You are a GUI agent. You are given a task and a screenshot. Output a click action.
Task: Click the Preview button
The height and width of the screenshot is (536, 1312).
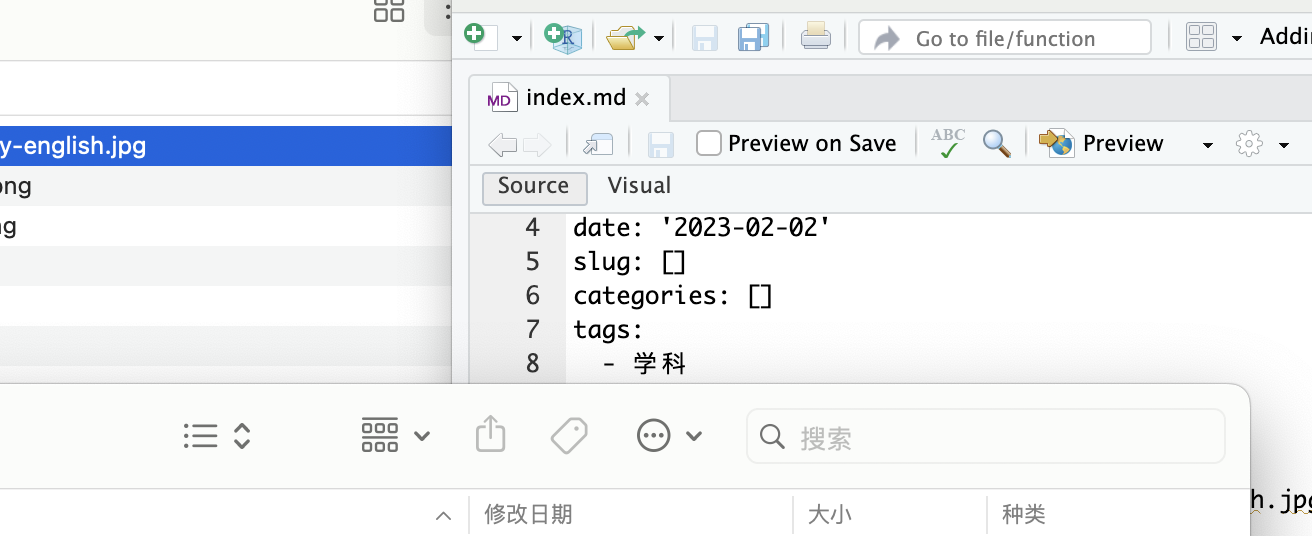coord(1102,143)
